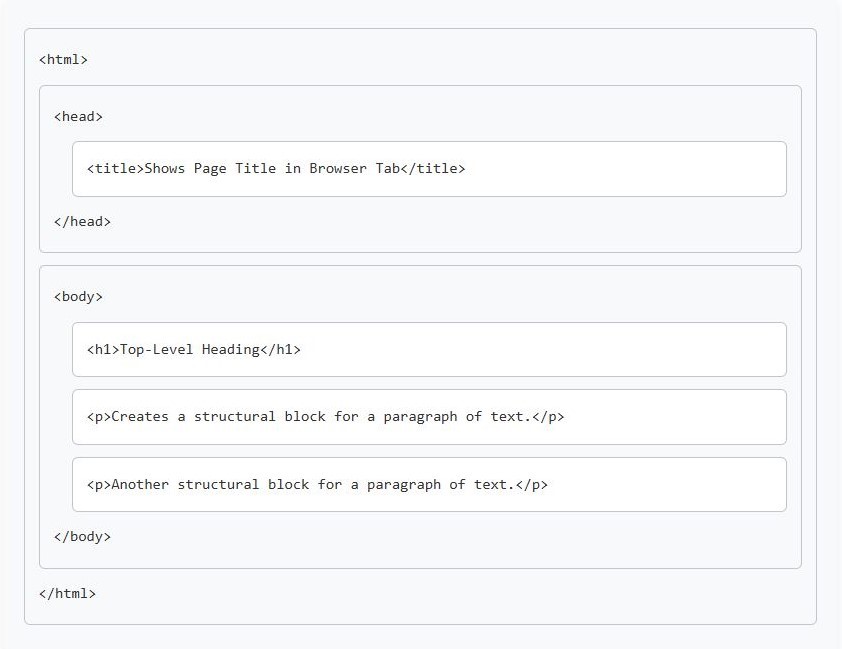Select the </head> closing tag text
The image size is (842, 649).
(x=83, y=221)
